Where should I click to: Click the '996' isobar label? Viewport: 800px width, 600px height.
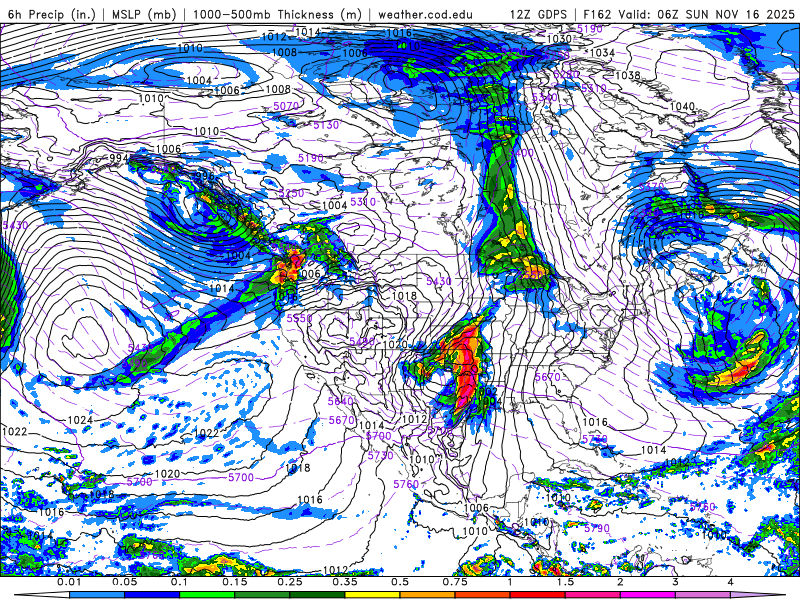[x=205, y=177]
